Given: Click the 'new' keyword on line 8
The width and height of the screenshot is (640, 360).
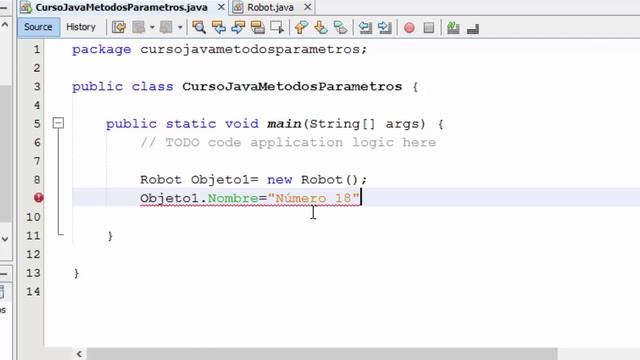Looking at the screenshot, I should click(280, 180).
